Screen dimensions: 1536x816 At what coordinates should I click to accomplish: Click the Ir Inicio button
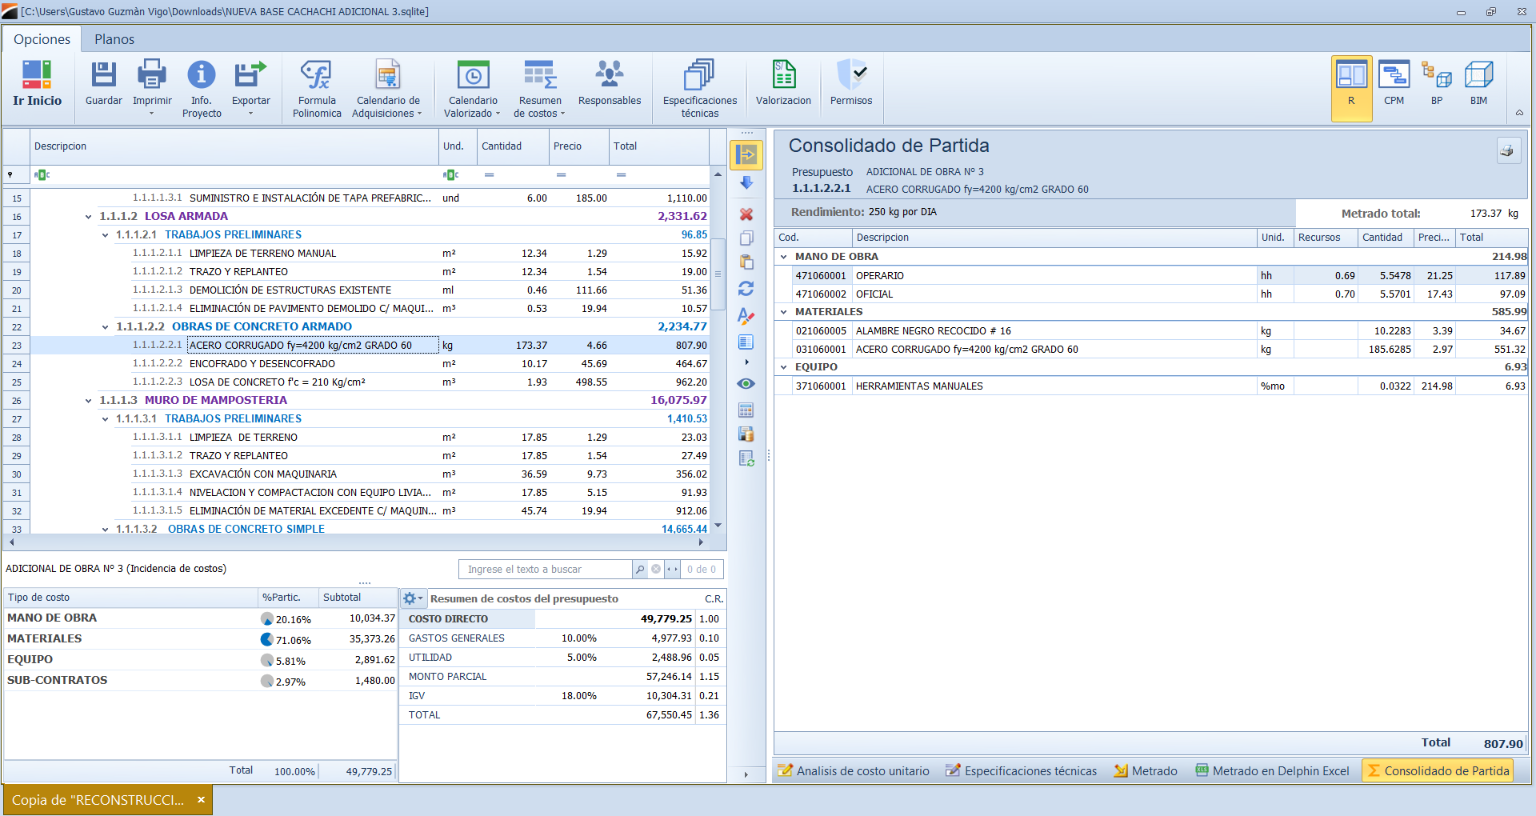37,82
